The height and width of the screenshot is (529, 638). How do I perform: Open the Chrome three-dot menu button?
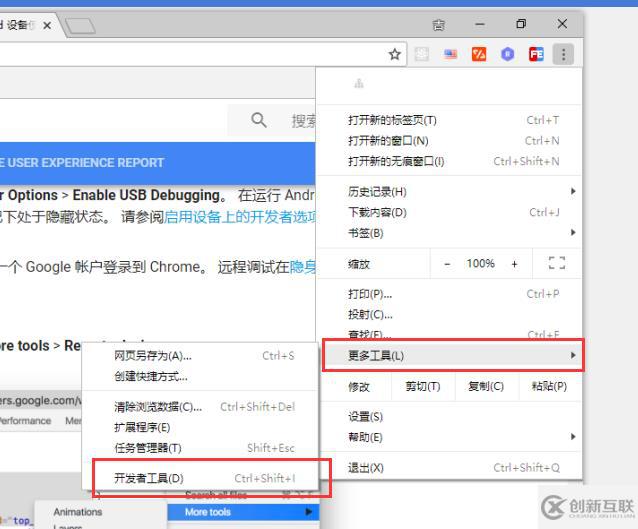pyautogui.click(x=563, y=54)
